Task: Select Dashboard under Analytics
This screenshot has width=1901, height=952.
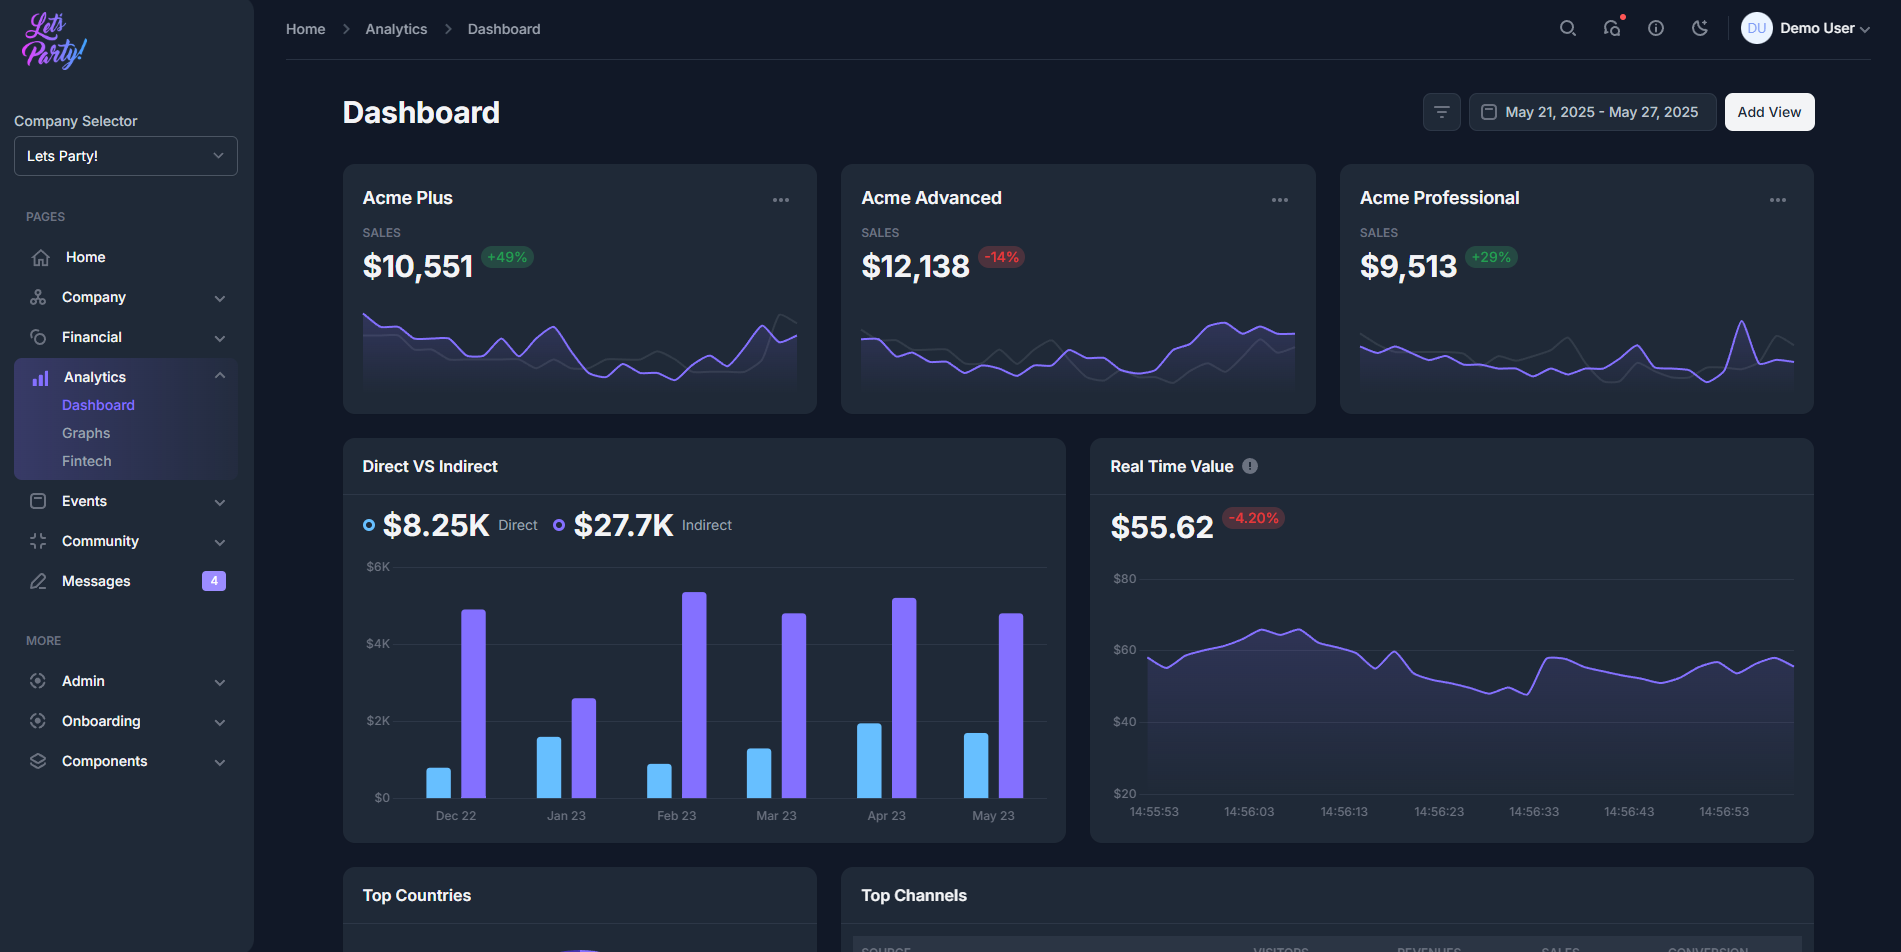Action: pyautogui.click(x=98, y=405)
